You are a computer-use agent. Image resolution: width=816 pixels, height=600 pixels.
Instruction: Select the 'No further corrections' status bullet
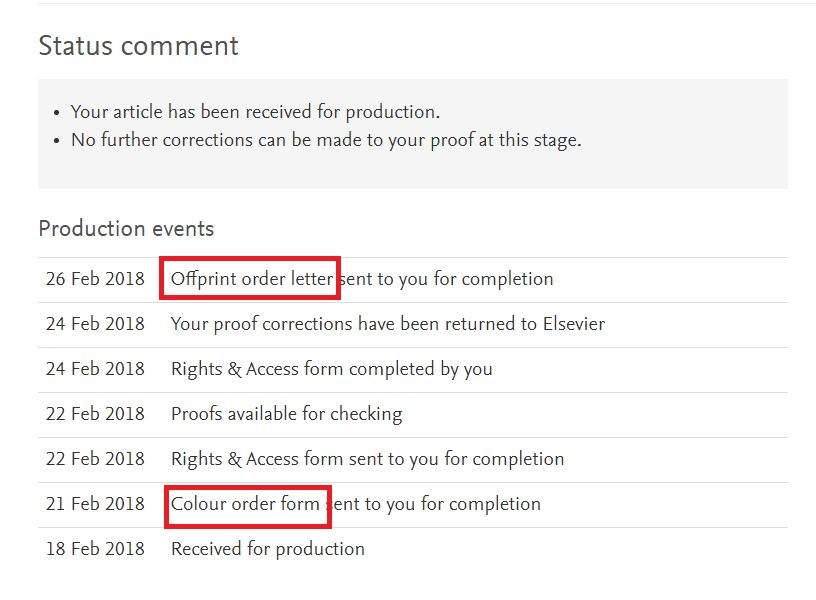click(x=326, y=140)
